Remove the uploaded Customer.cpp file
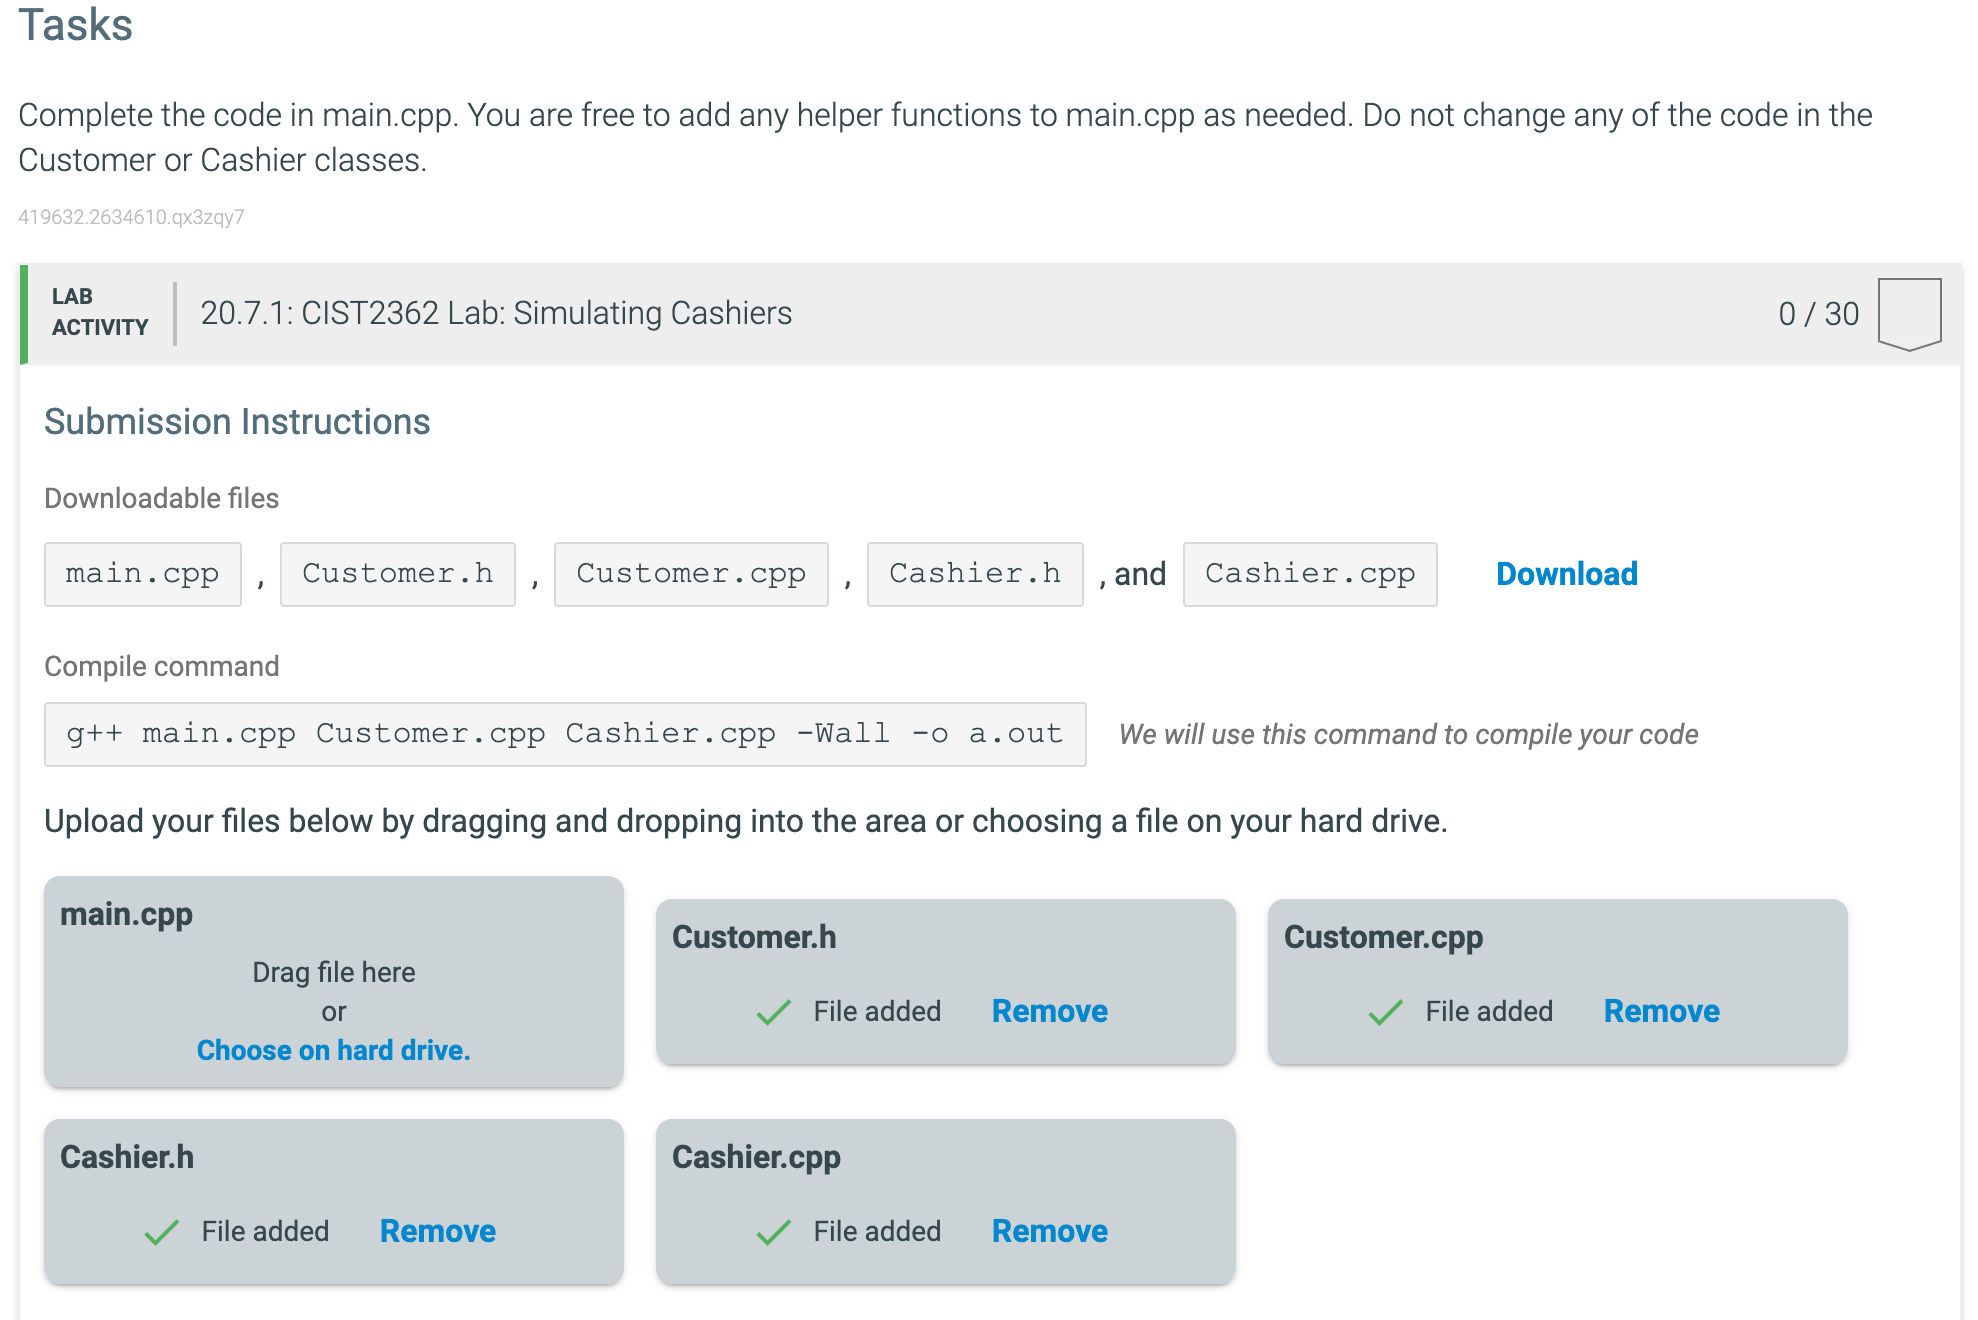Screen dimensions: 1978x1320 (x=1661, y=1011)
